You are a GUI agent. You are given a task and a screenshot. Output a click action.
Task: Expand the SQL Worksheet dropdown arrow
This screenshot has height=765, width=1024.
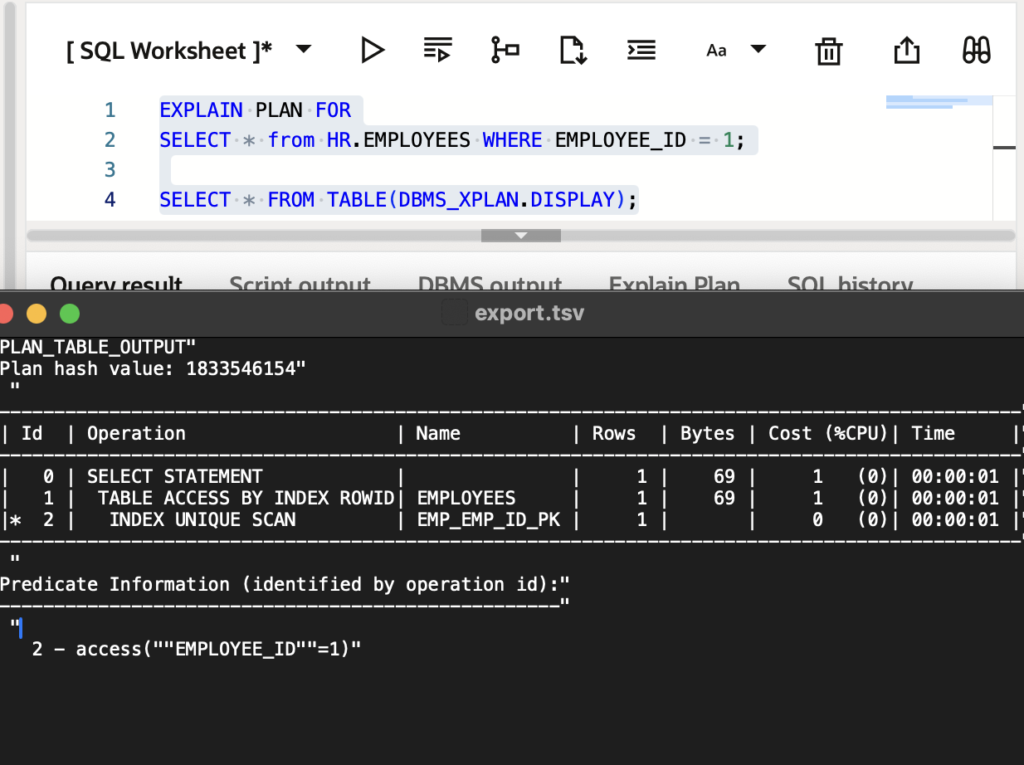[304, 50]
